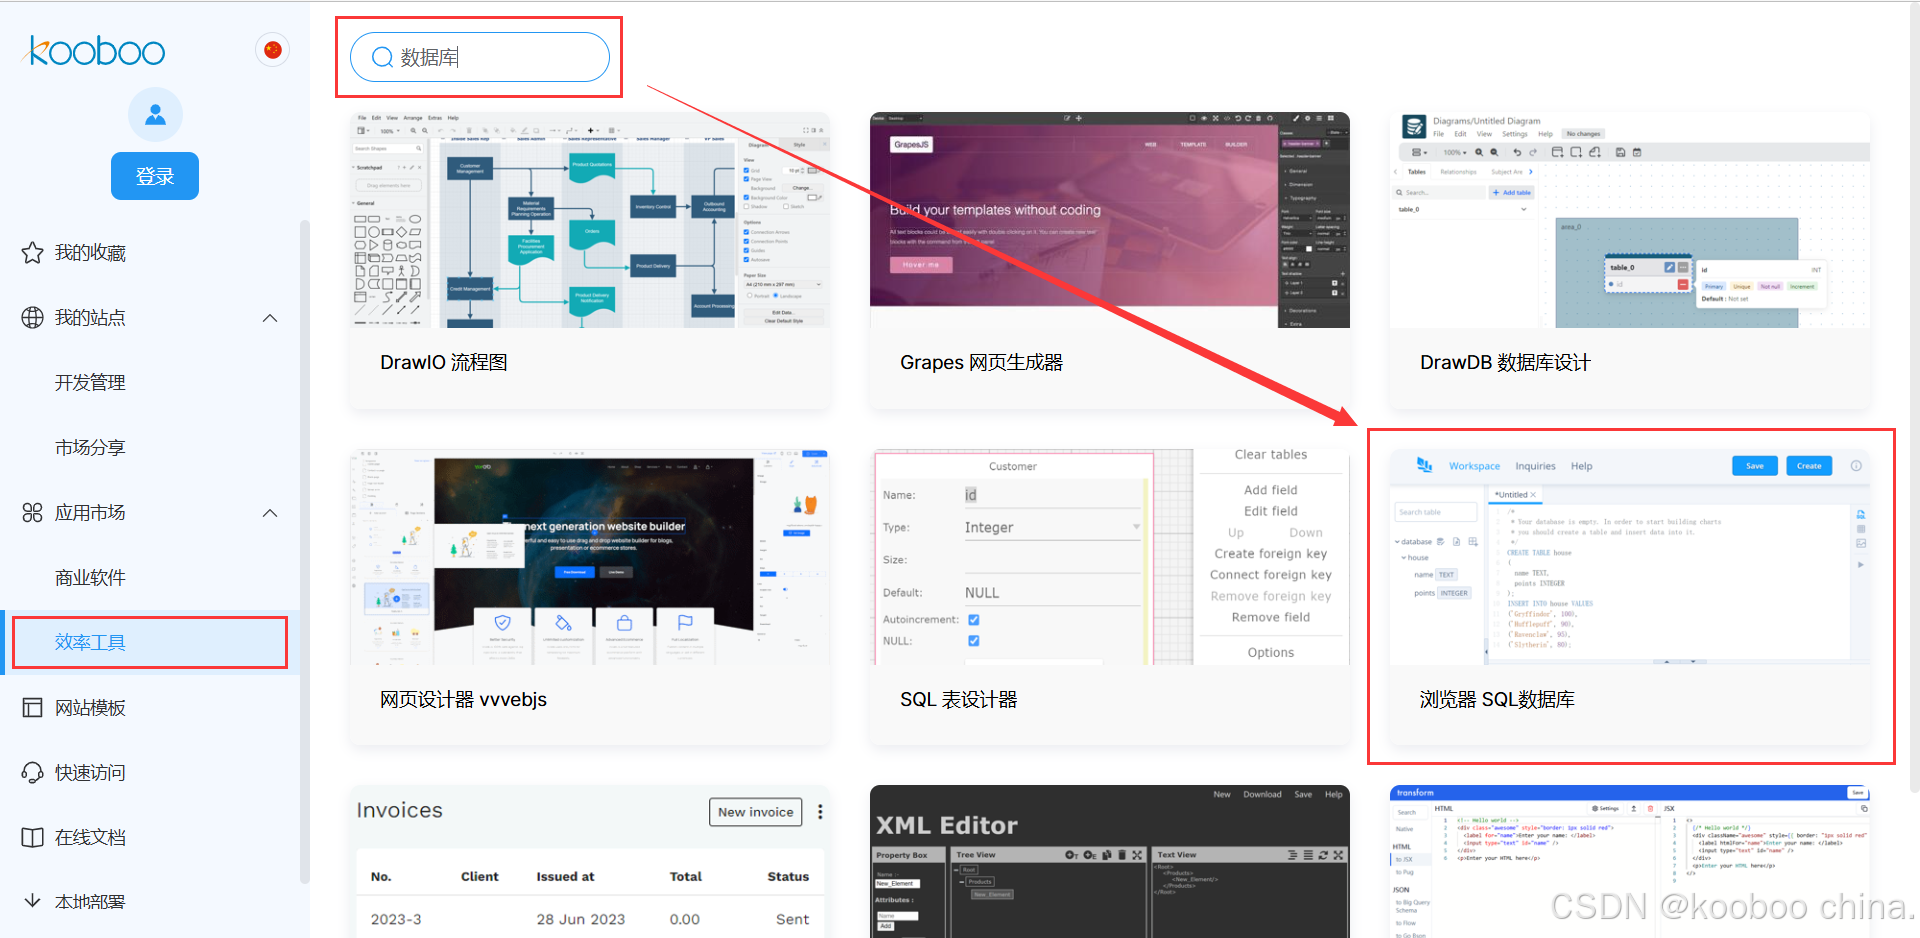This screenshot has width=1920, height=938.
Task: Open the XML Editor thumbnail
Action: click(x=1110, y=862)
